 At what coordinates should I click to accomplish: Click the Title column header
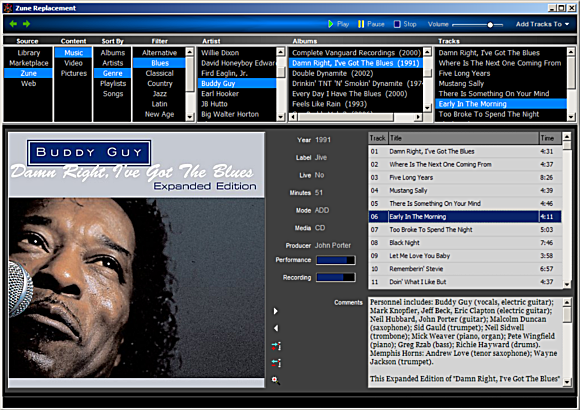[x=463, y=138]
